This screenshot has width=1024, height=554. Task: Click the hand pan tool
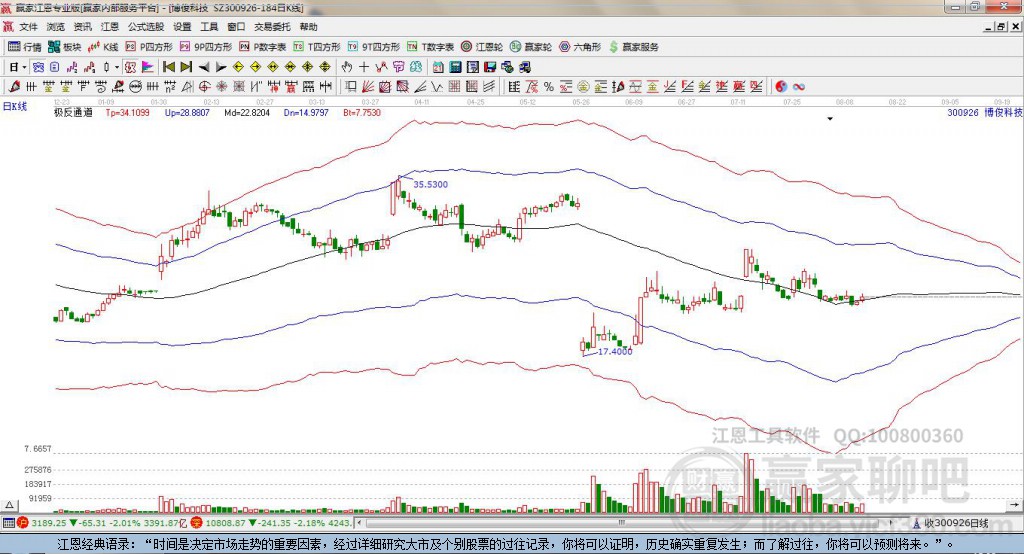347,67
